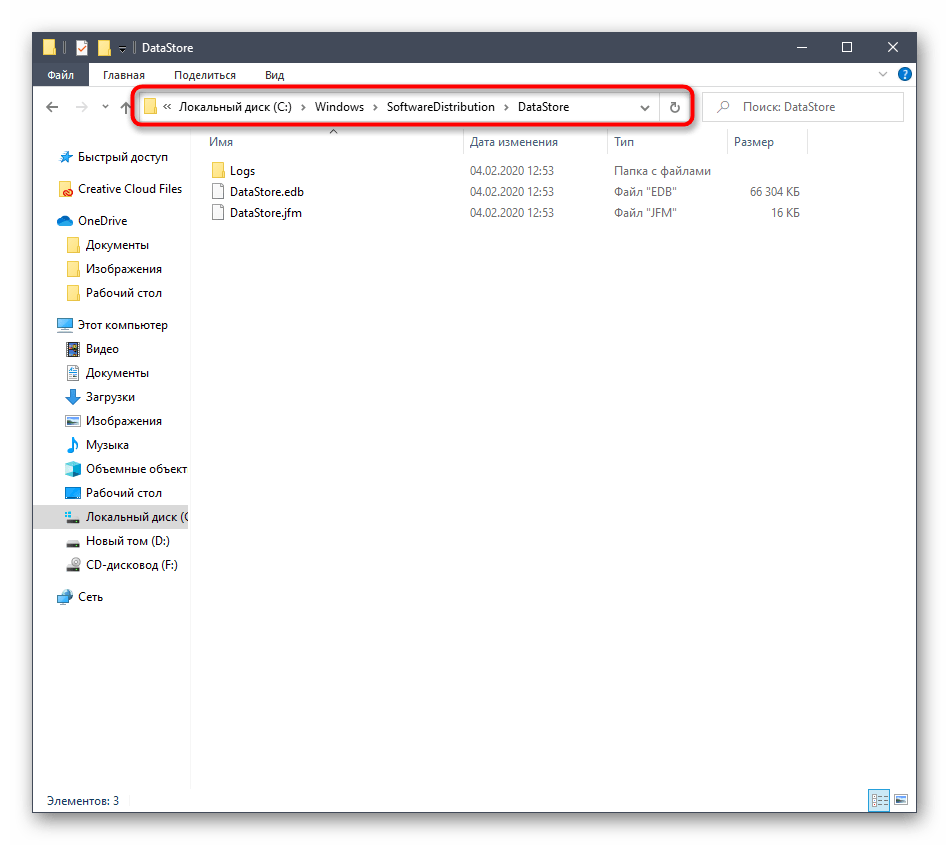Switch to large icons view in status bar
The height and width of the screenshot is (845, 949).
coord(901,800)
